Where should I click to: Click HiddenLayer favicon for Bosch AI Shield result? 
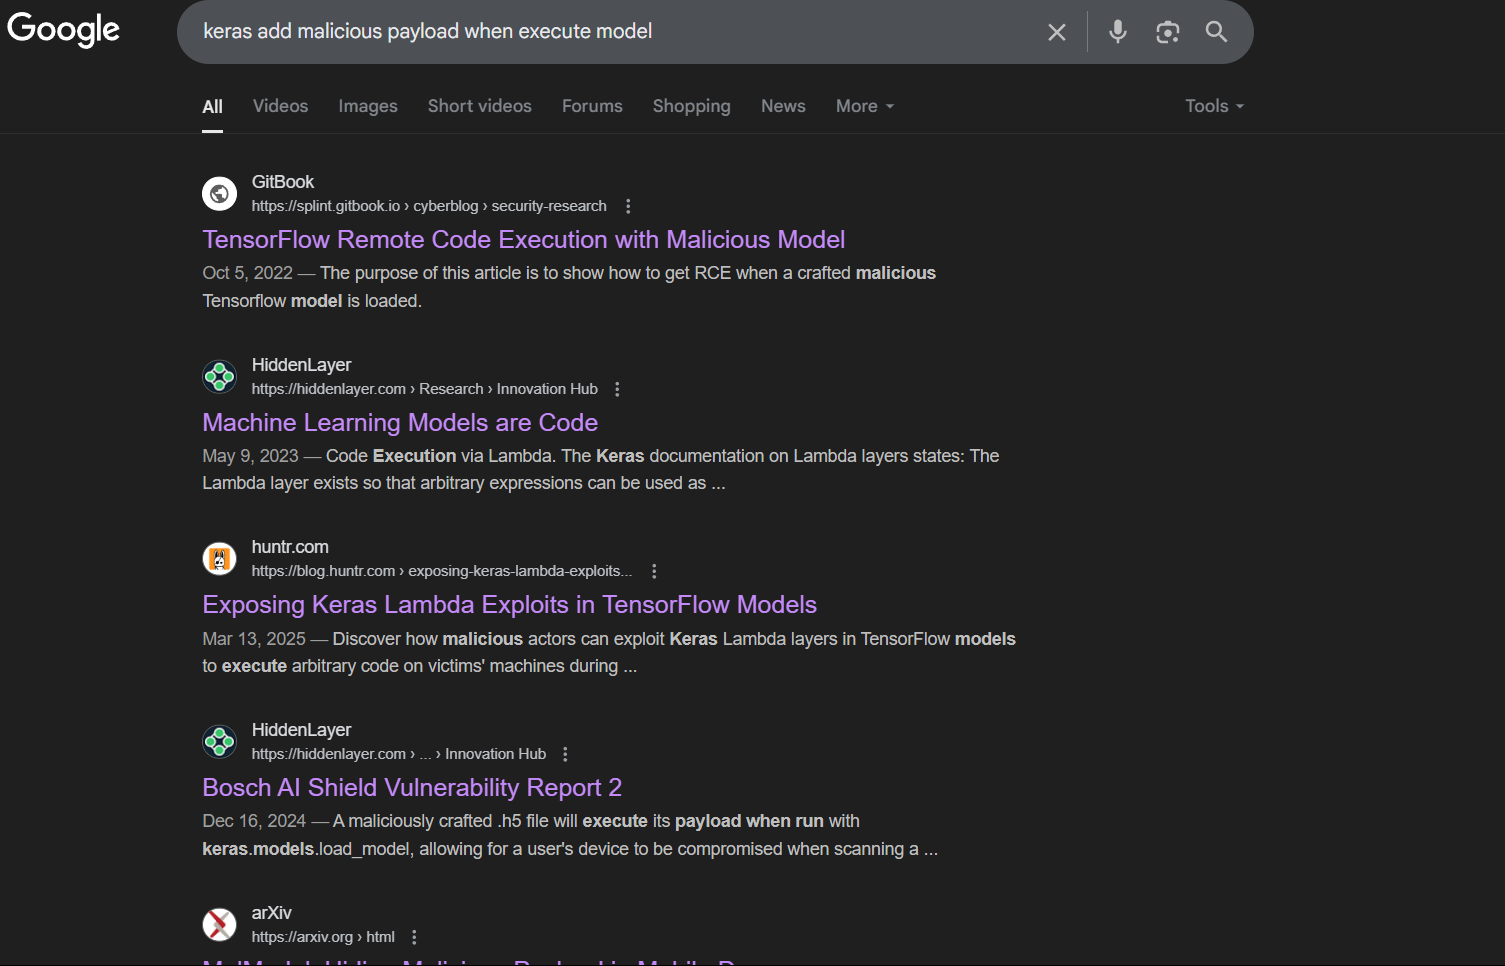click(220, 742)
